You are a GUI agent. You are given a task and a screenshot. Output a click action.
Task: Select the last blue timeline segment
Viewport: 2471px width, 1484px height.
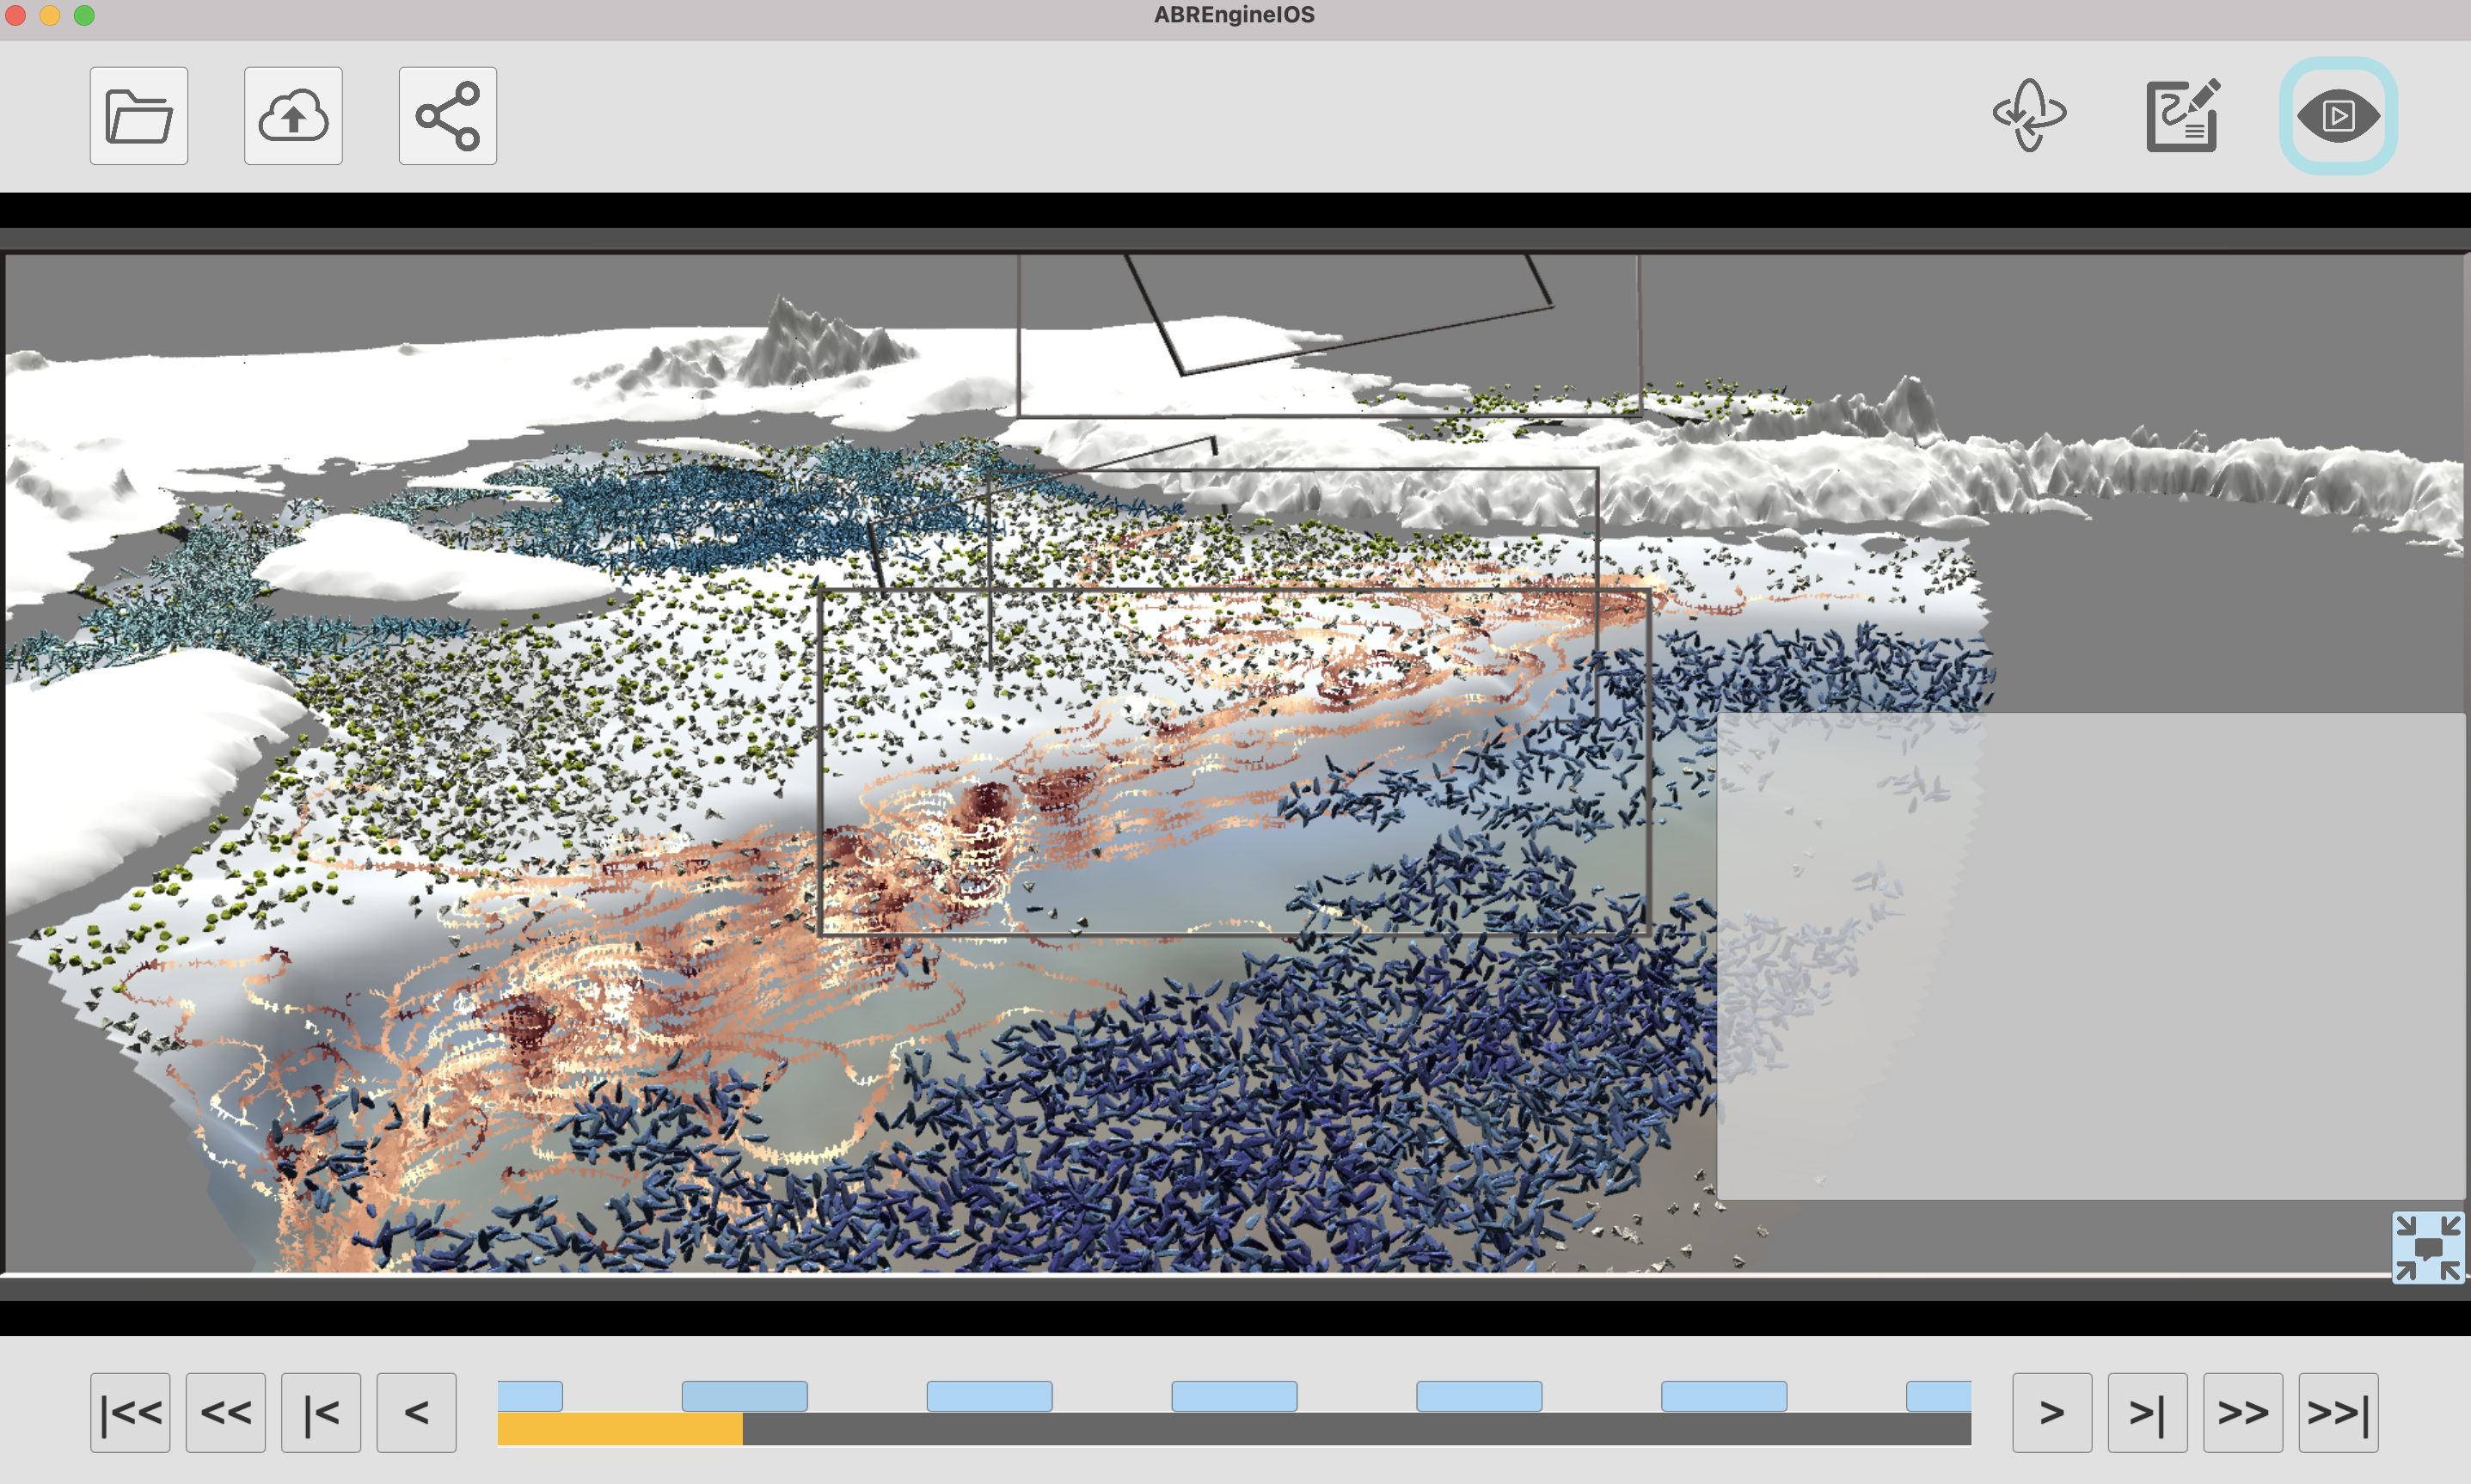coord(1937,1396)
